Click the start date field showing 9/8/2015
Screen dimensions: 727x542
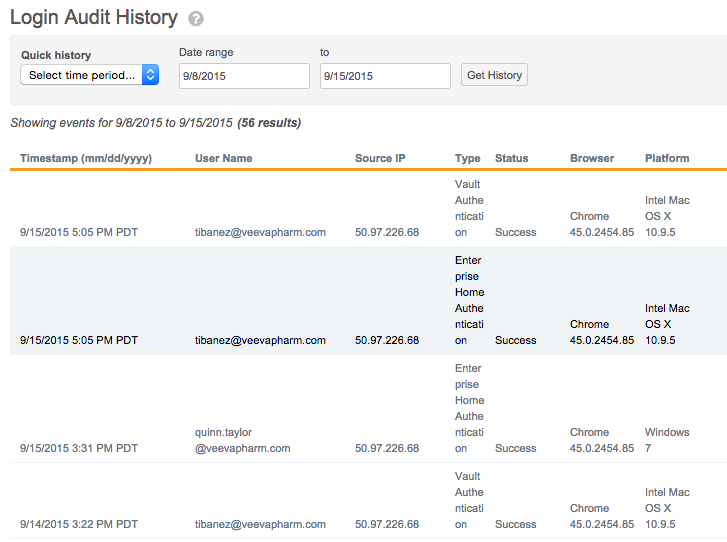(x=244, y=76)
